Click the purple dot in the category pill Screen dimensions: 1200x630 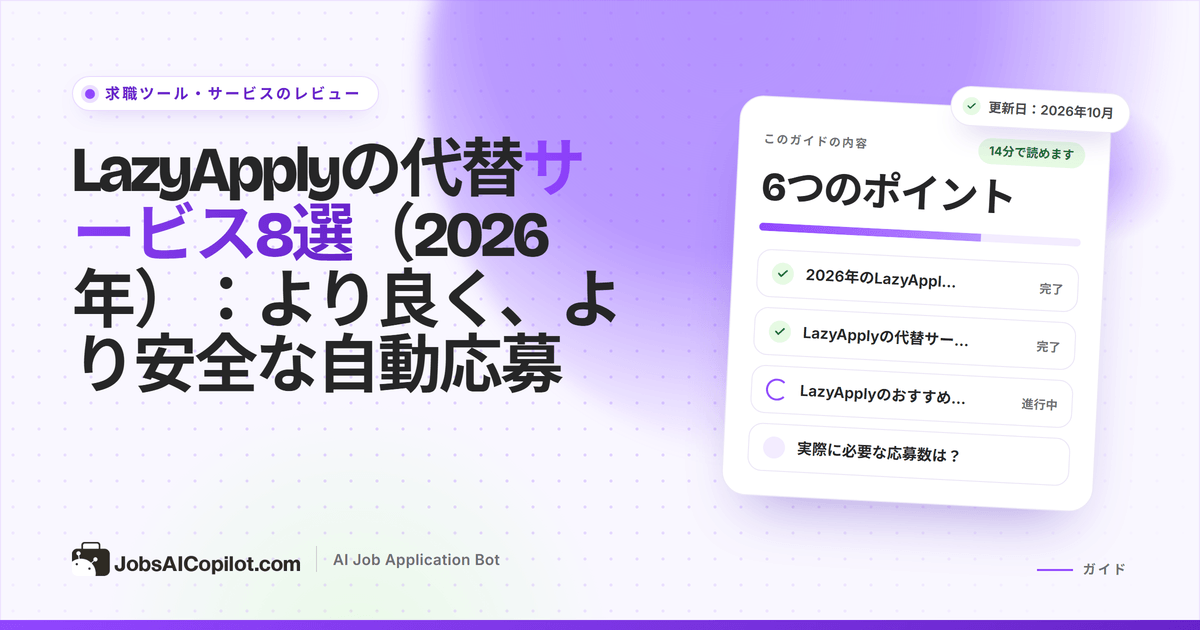90,94
